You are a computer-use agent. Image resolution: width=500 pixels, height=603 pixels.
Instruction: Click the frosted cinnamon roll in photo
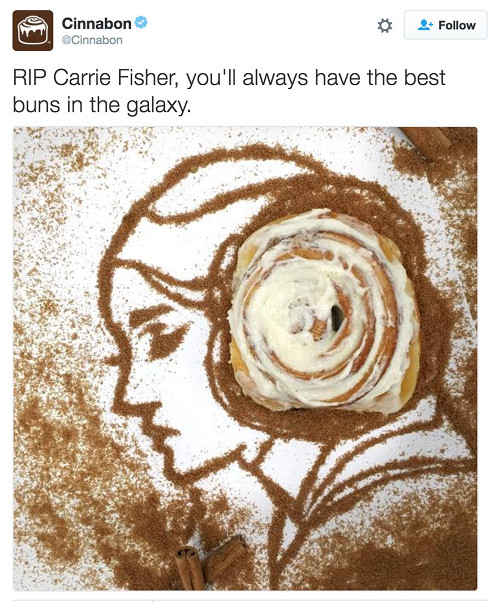(324, 311)
